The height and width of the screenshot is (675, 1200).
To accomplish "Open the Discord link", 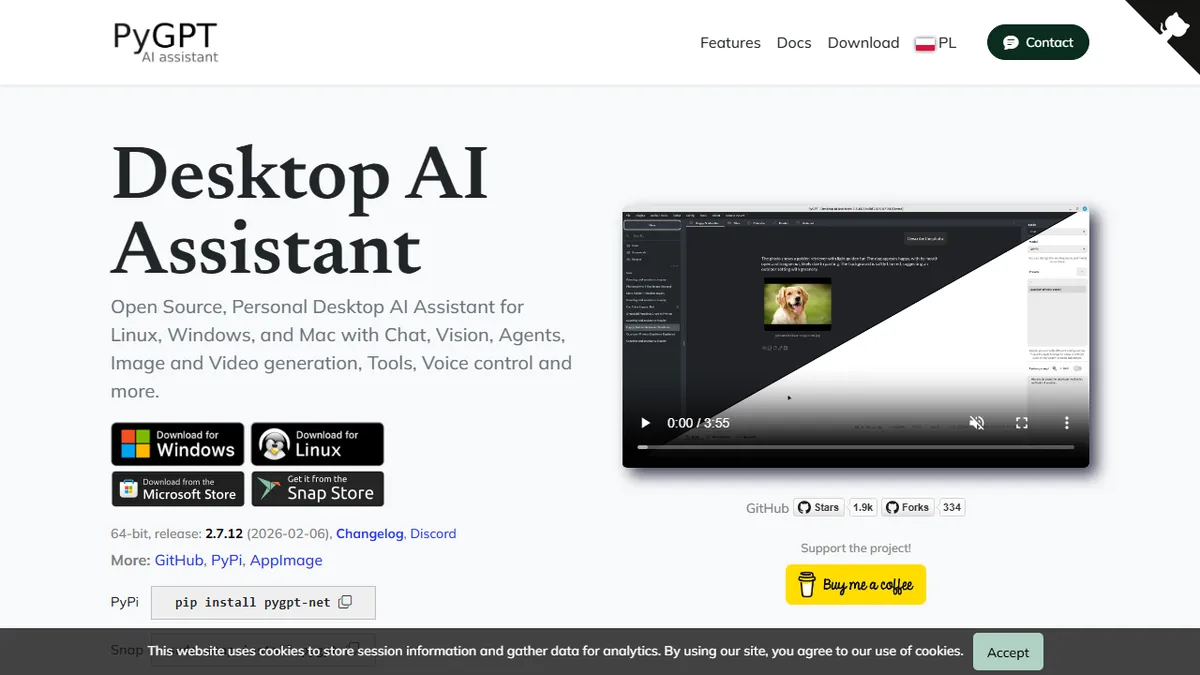I will [x=433, y=534].
